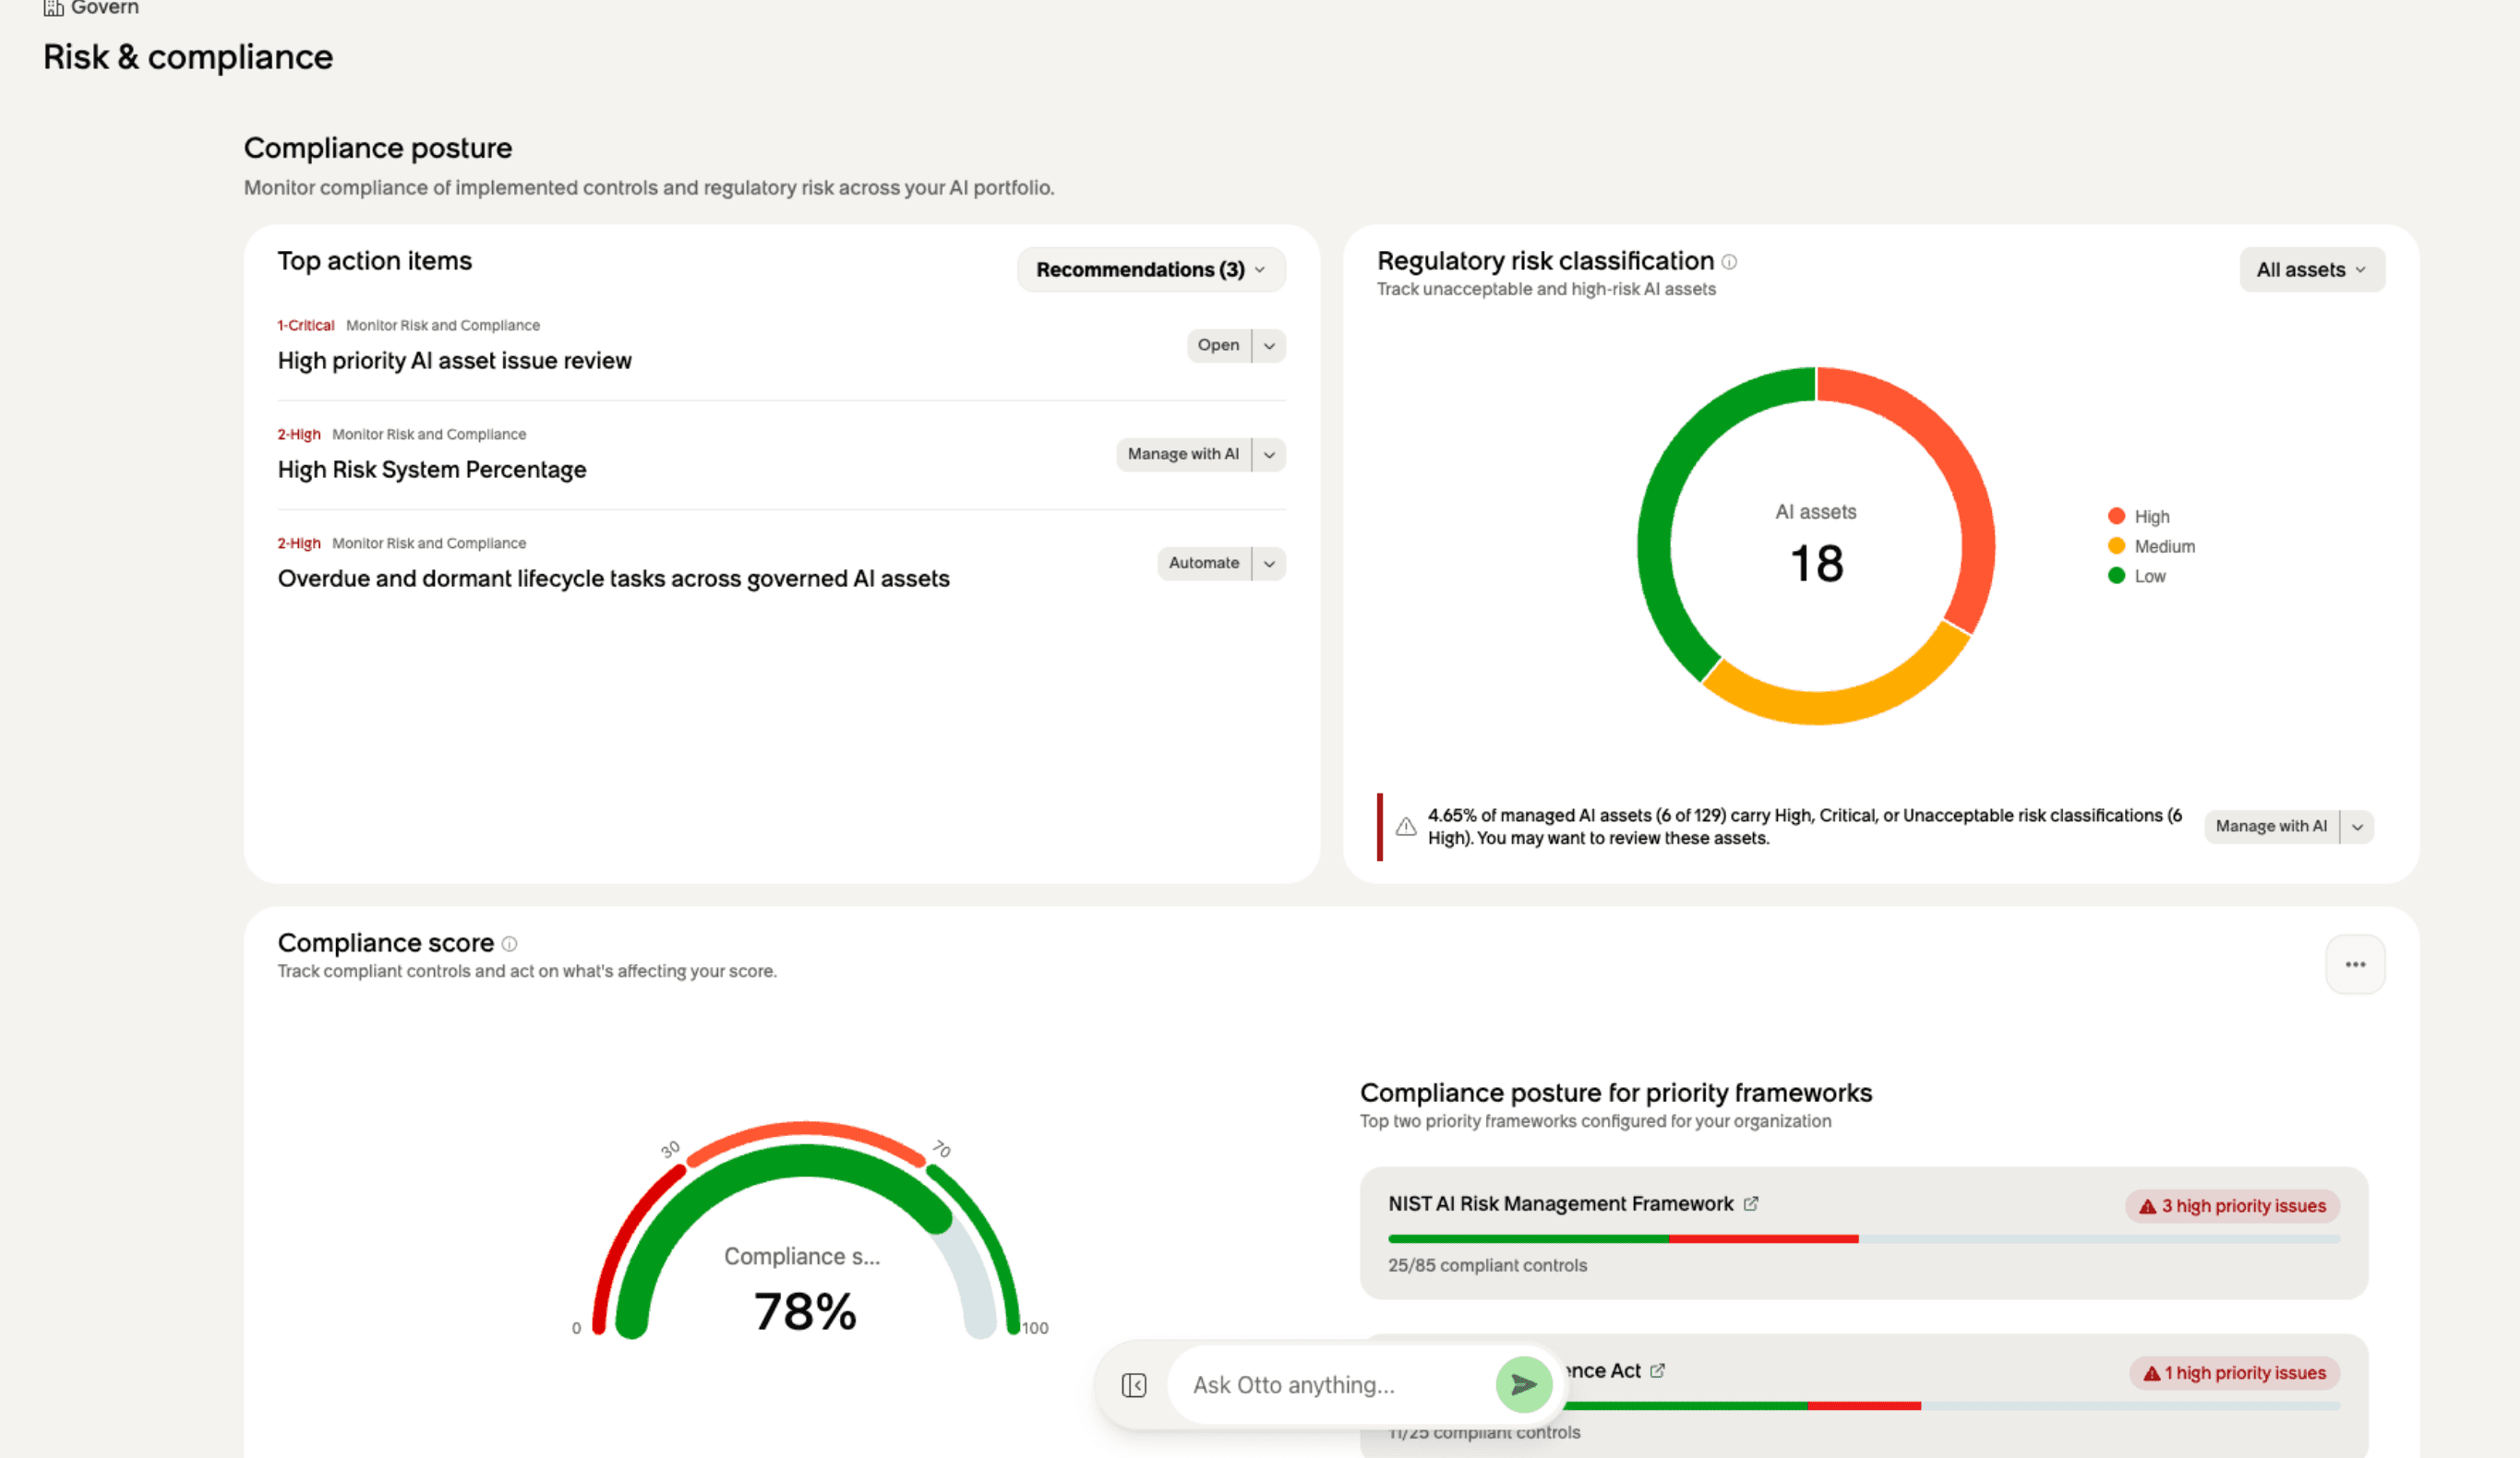Click the AI assets 18 count
The height and width of the screenshot is (1458, 2520).
(1816, 563)
